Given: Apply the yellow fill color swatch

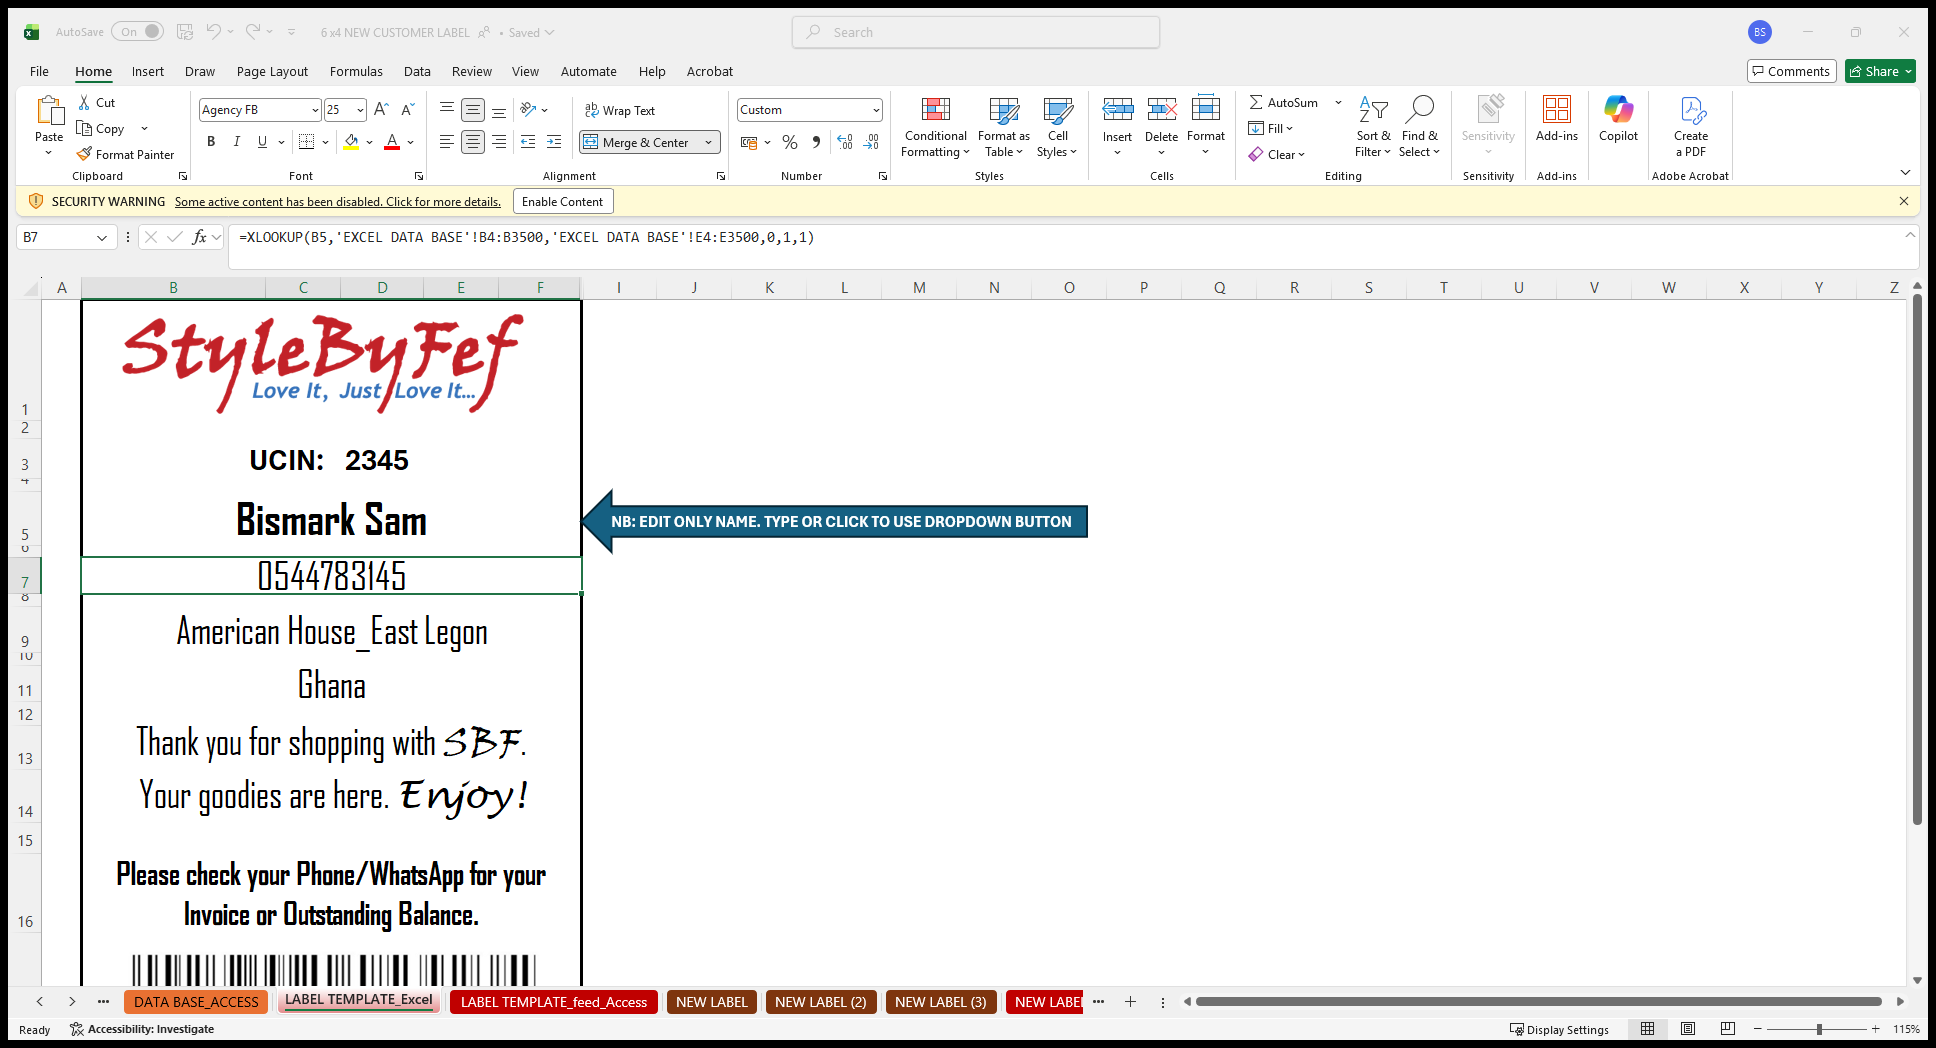Looking at the screenshot, I should point(351,142).
